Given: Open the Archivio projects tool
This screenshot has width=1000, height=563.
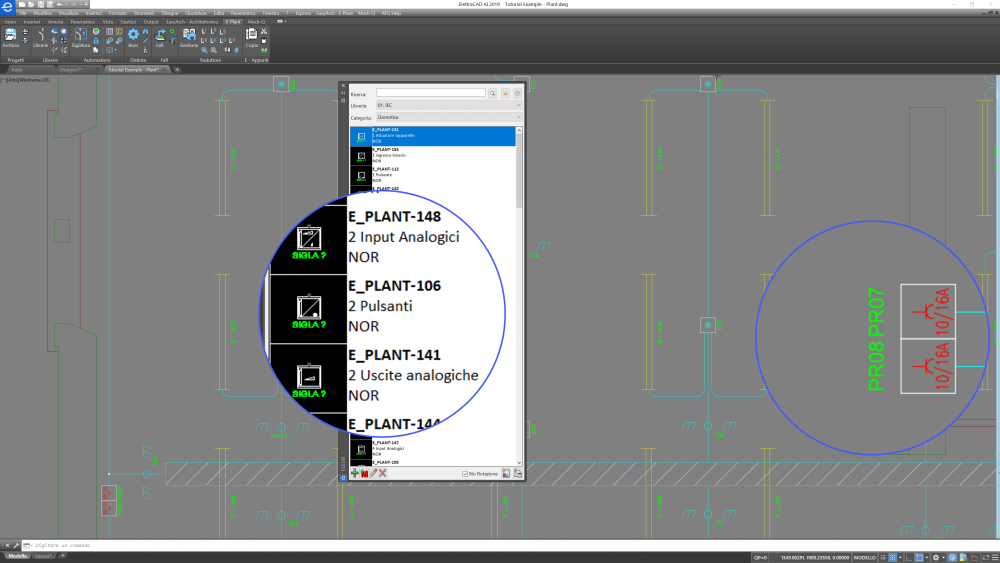Looking at the screenshot, I should (x=10, y=38).
